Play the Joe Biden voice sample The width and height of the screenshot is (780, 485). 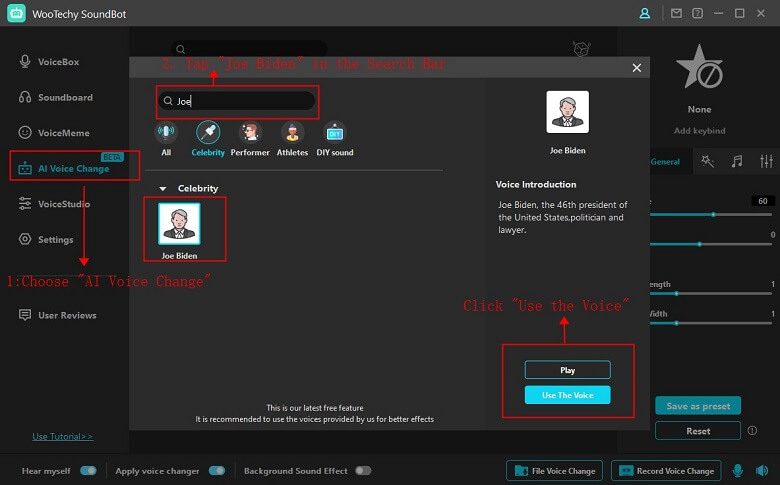567,370
